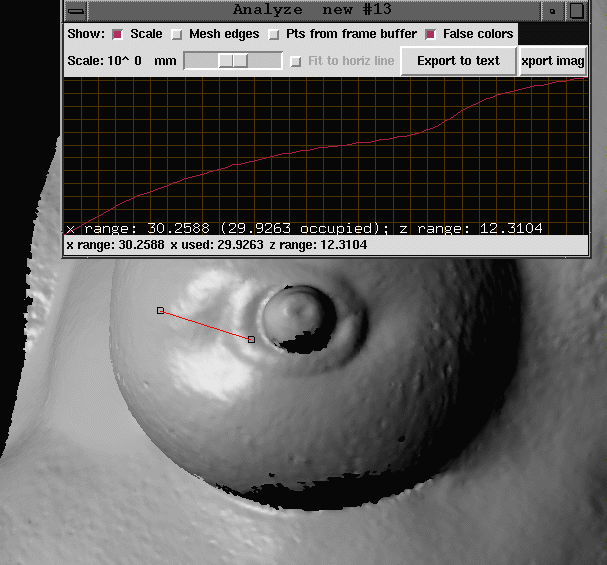Click the maximize square button in title bar
The width and height of the screenshot is (607, 565).
pyautogui.click(x=577, y=10)
